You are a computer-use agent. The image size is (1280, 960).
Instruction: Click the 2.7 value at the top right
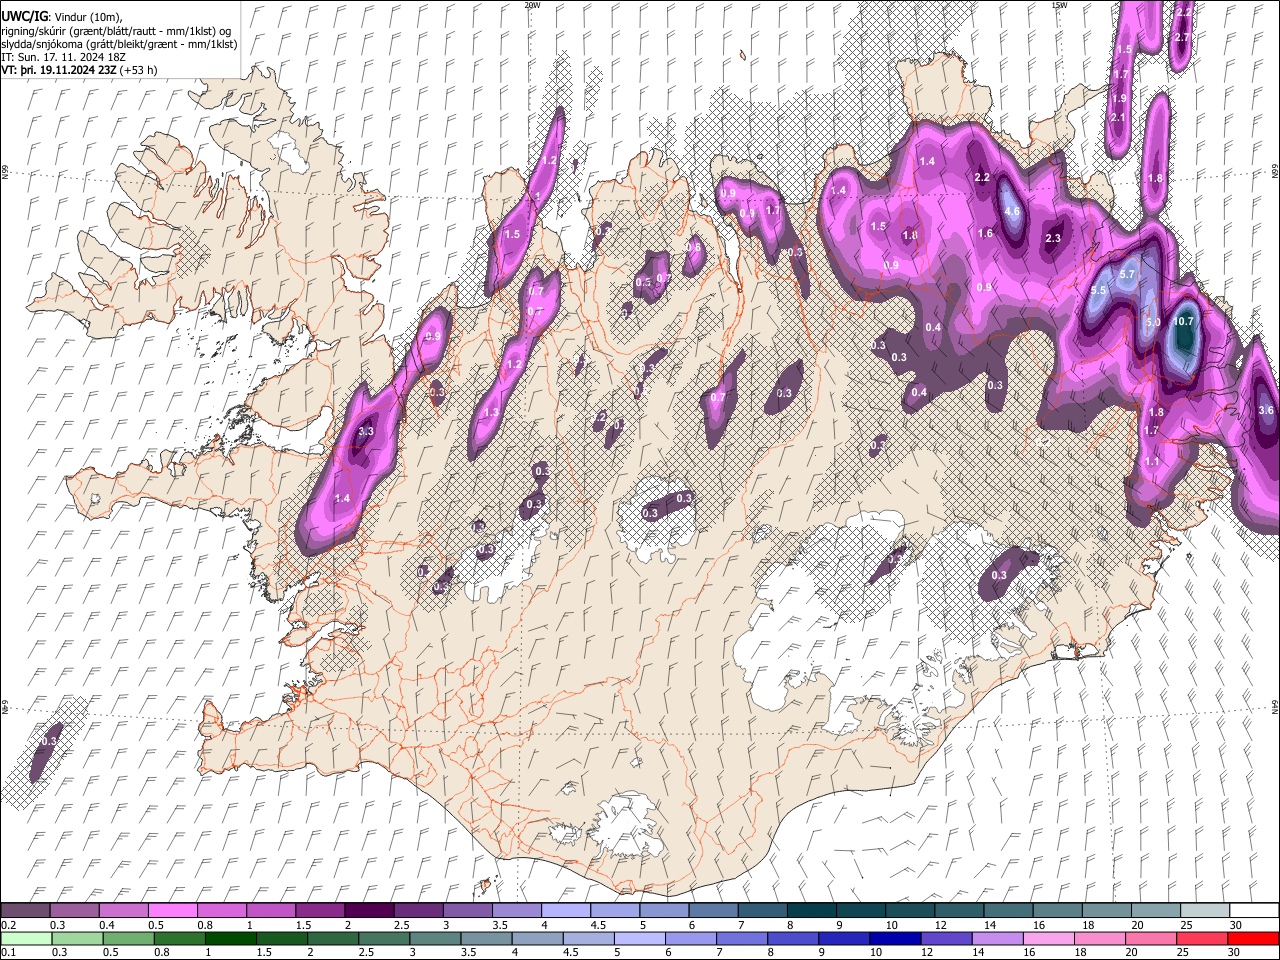pos(1183,37)
